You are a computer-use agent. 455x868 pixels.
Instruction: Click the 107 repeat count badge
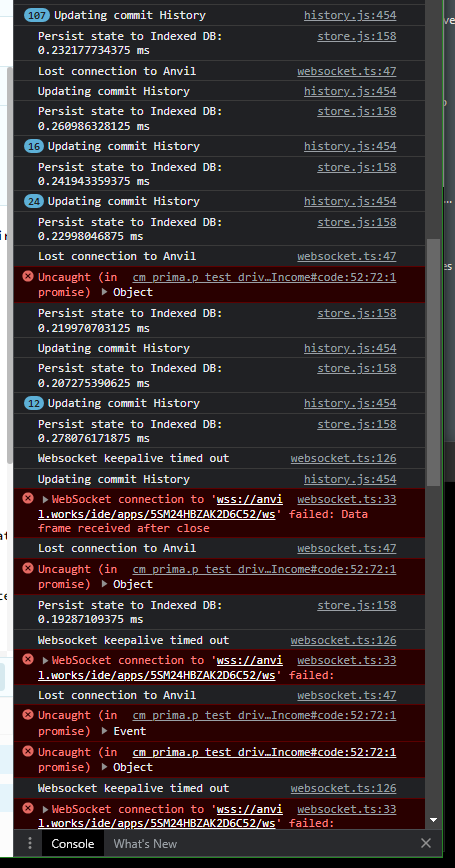tap(37, 16)
